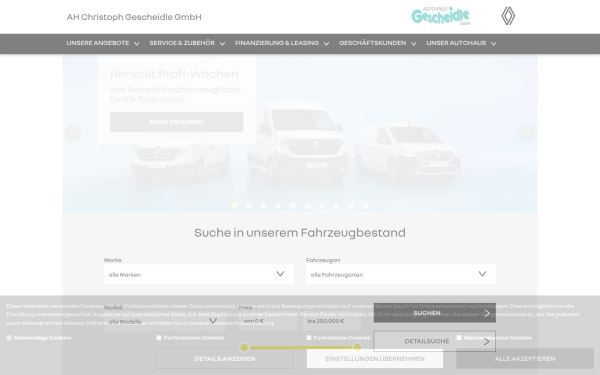The width and height of the screenshot is (600, 375).
Task: Select the third carousel dot
Action: pos(264,205)
